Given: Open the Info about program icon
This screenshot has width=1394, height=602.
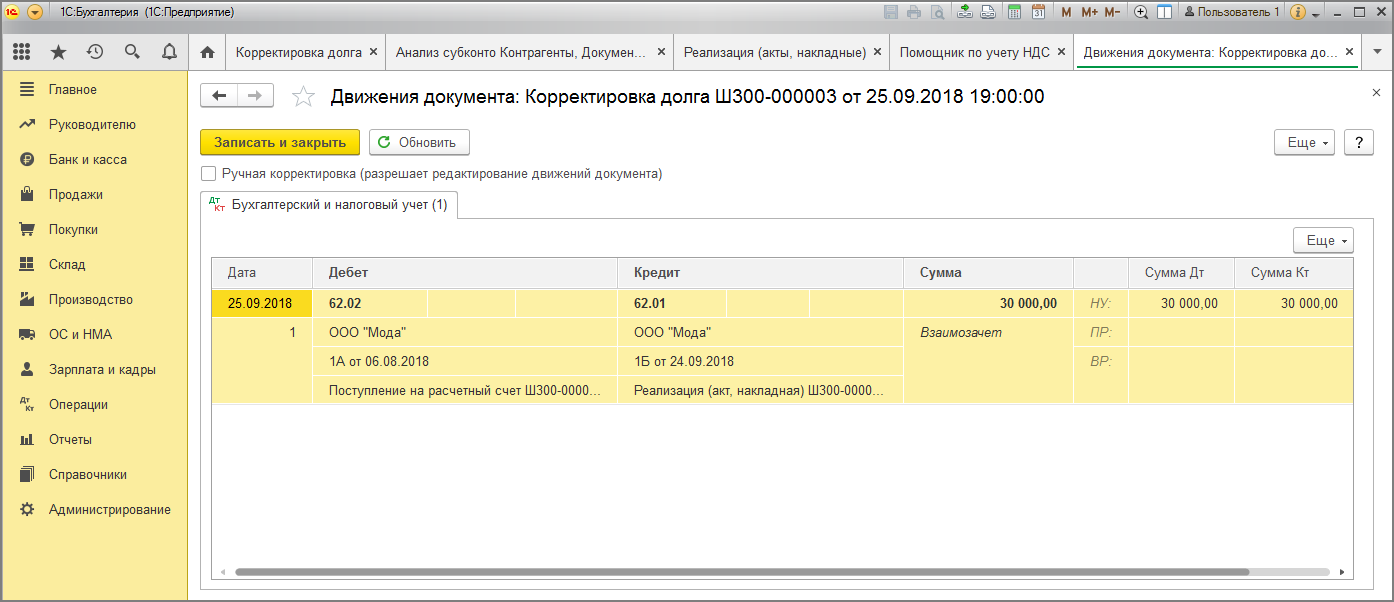Looking at the screenshot, I should coord(1299,12).
